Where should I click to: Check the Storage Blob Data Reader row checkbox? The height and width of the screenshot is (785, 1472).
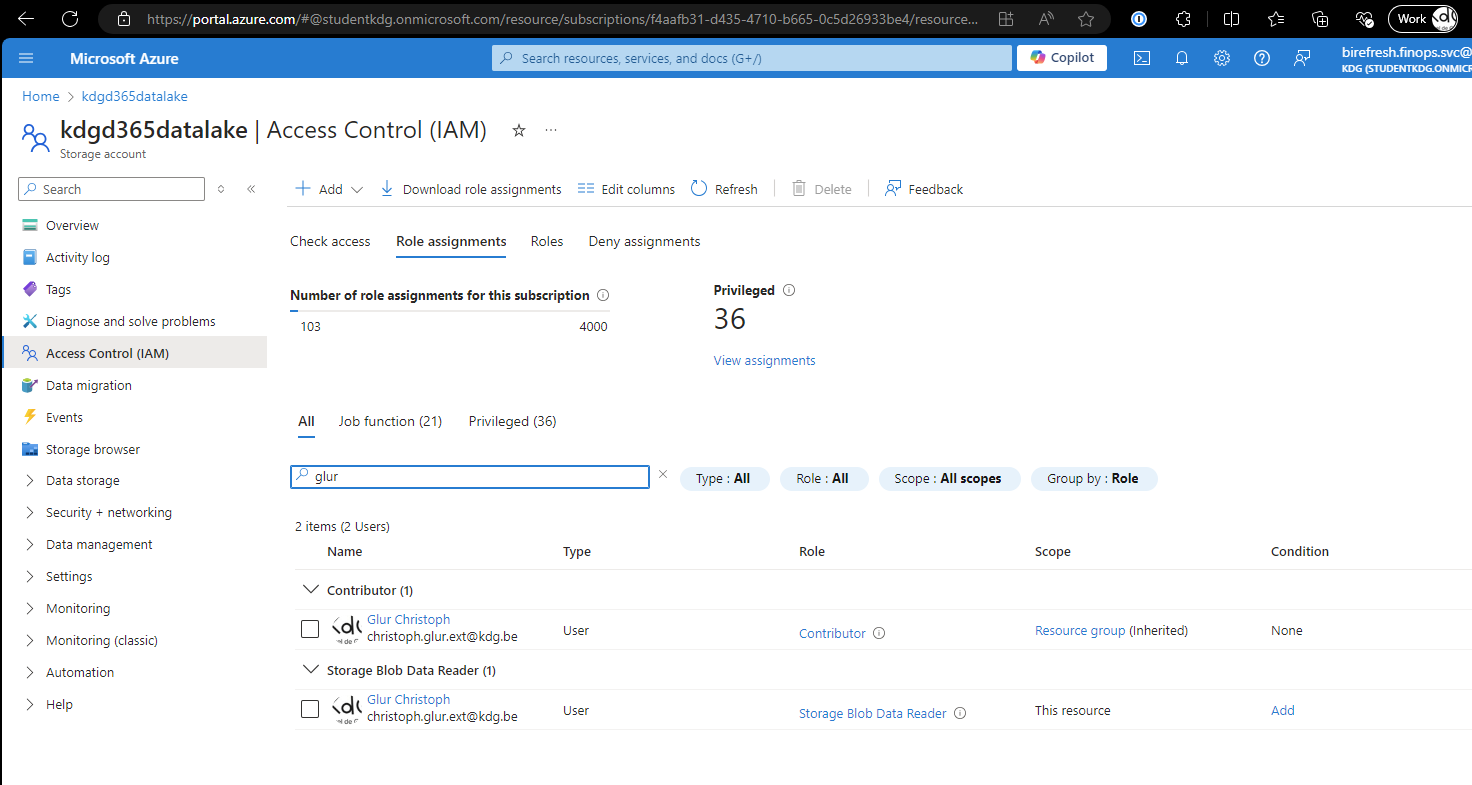point(310,709)
